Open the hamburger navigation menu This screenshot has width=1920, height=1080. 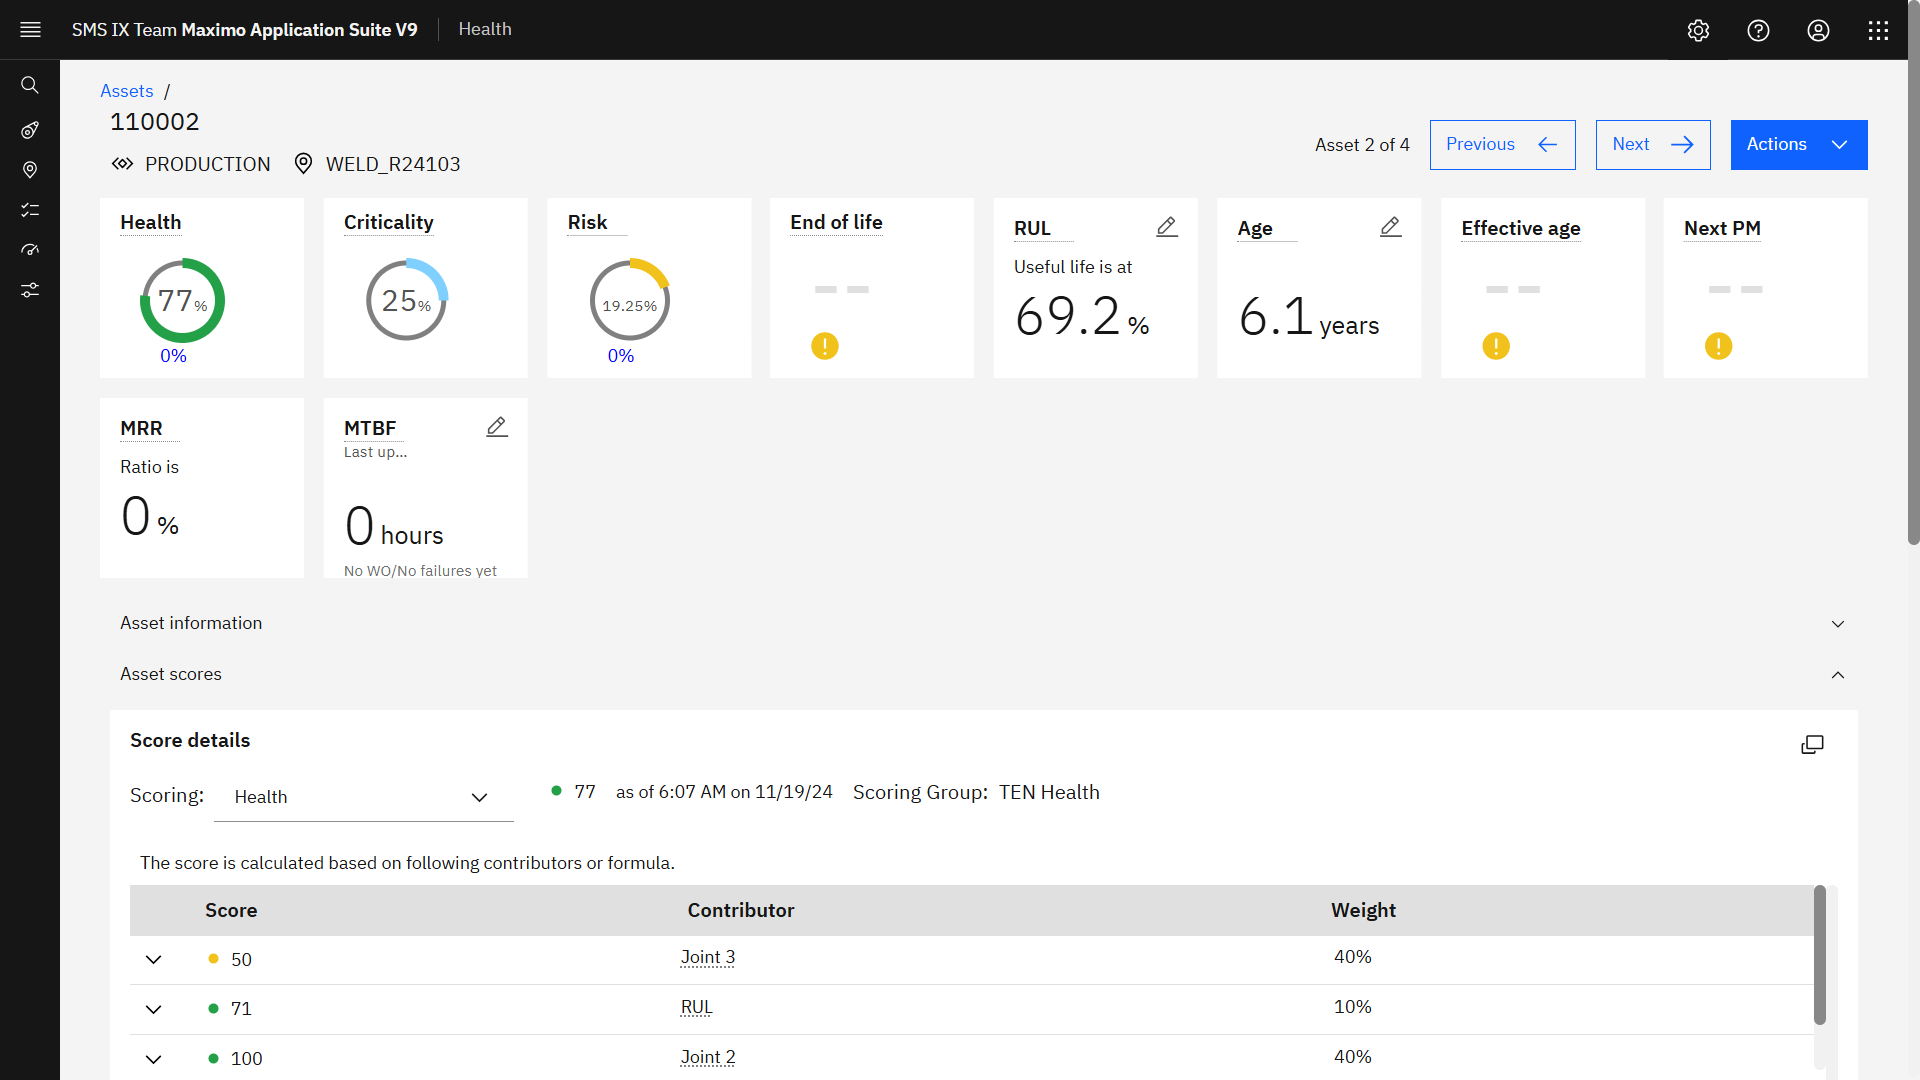[30, 30]
